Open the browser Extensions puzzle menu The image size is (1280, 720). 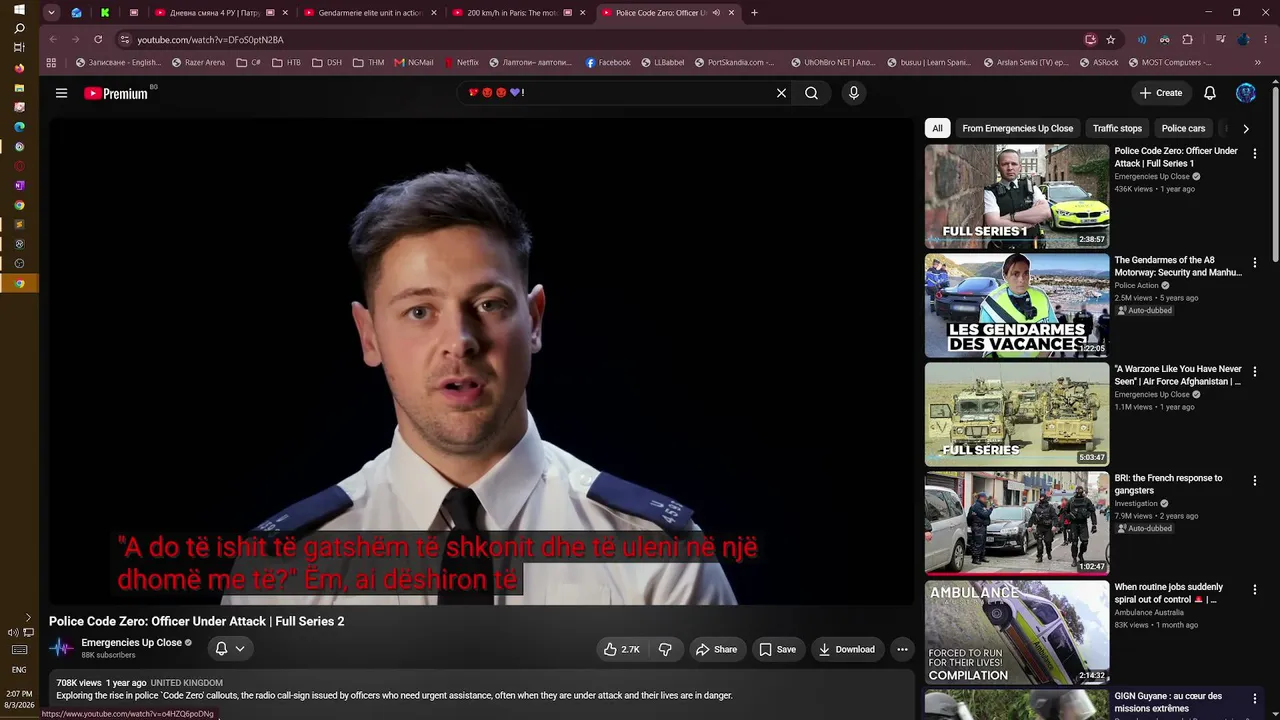(x=1187, y=39)
